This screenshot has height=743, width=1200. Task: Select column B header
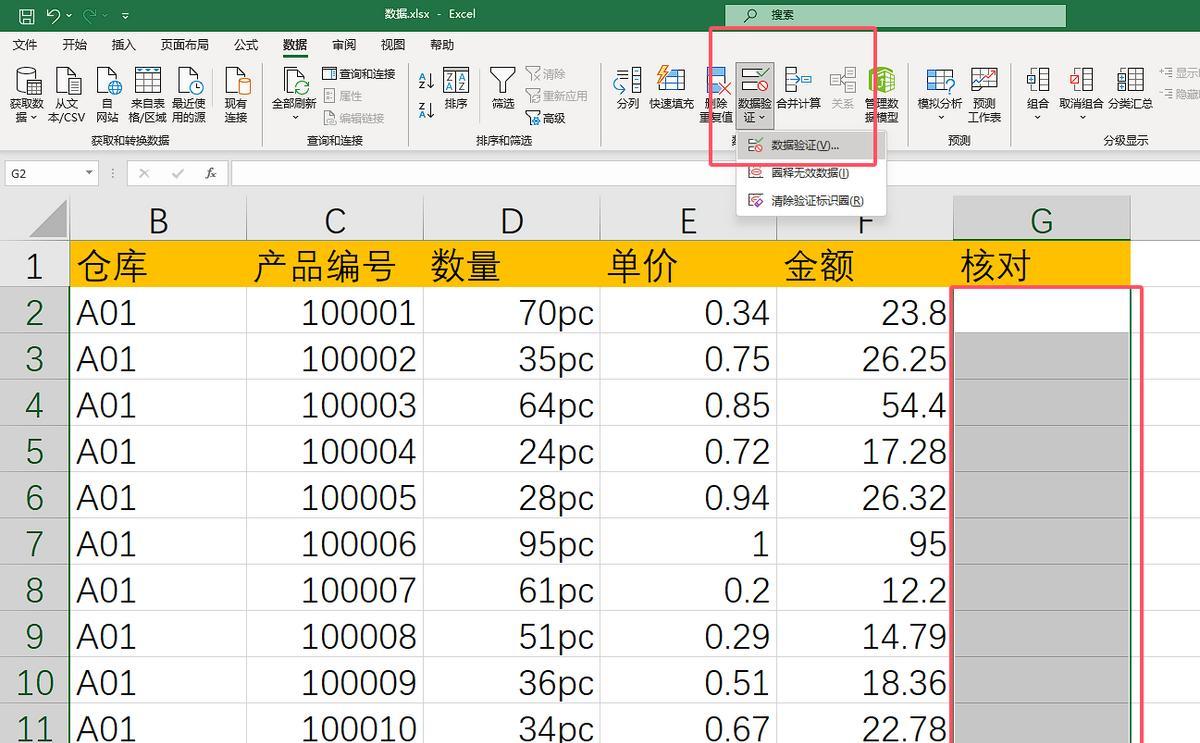click(158, 219)
